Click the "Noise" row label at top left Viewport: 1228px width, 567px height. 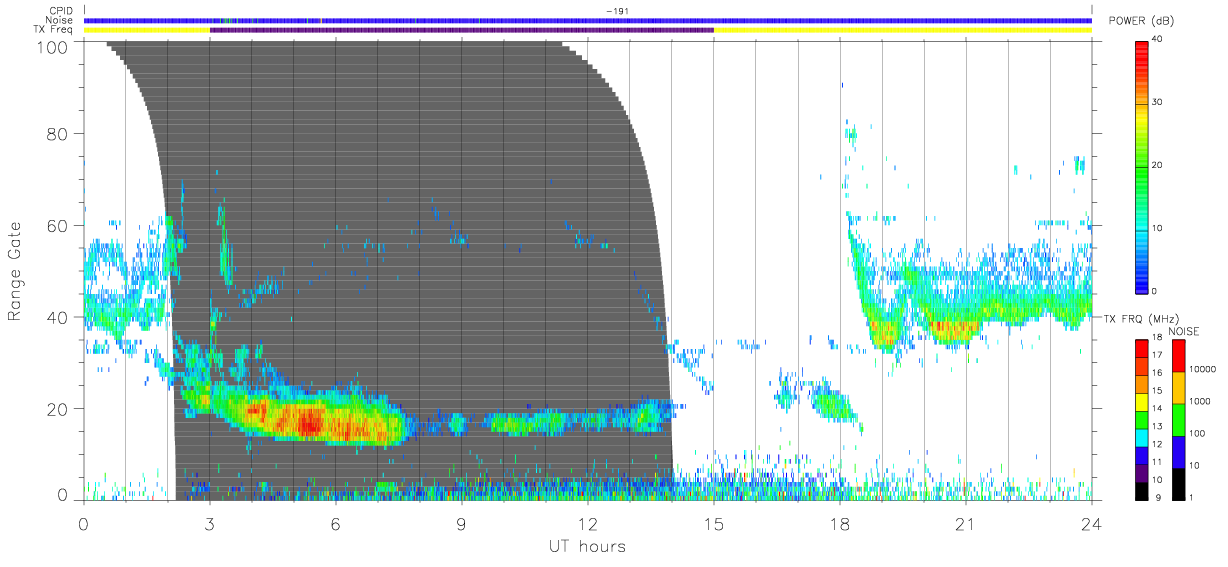[61, 20]
